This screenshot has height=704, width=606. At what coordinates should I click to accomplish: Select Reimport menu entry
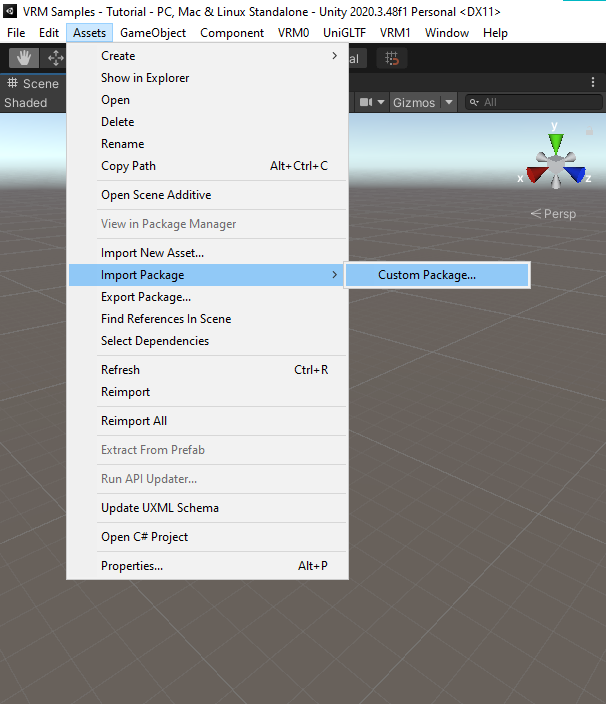[207, 392]
